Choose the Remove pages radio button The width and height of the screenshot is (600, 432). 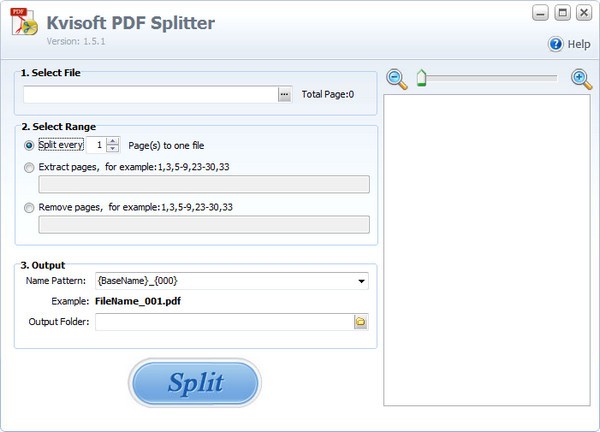(x=28, y=207)
